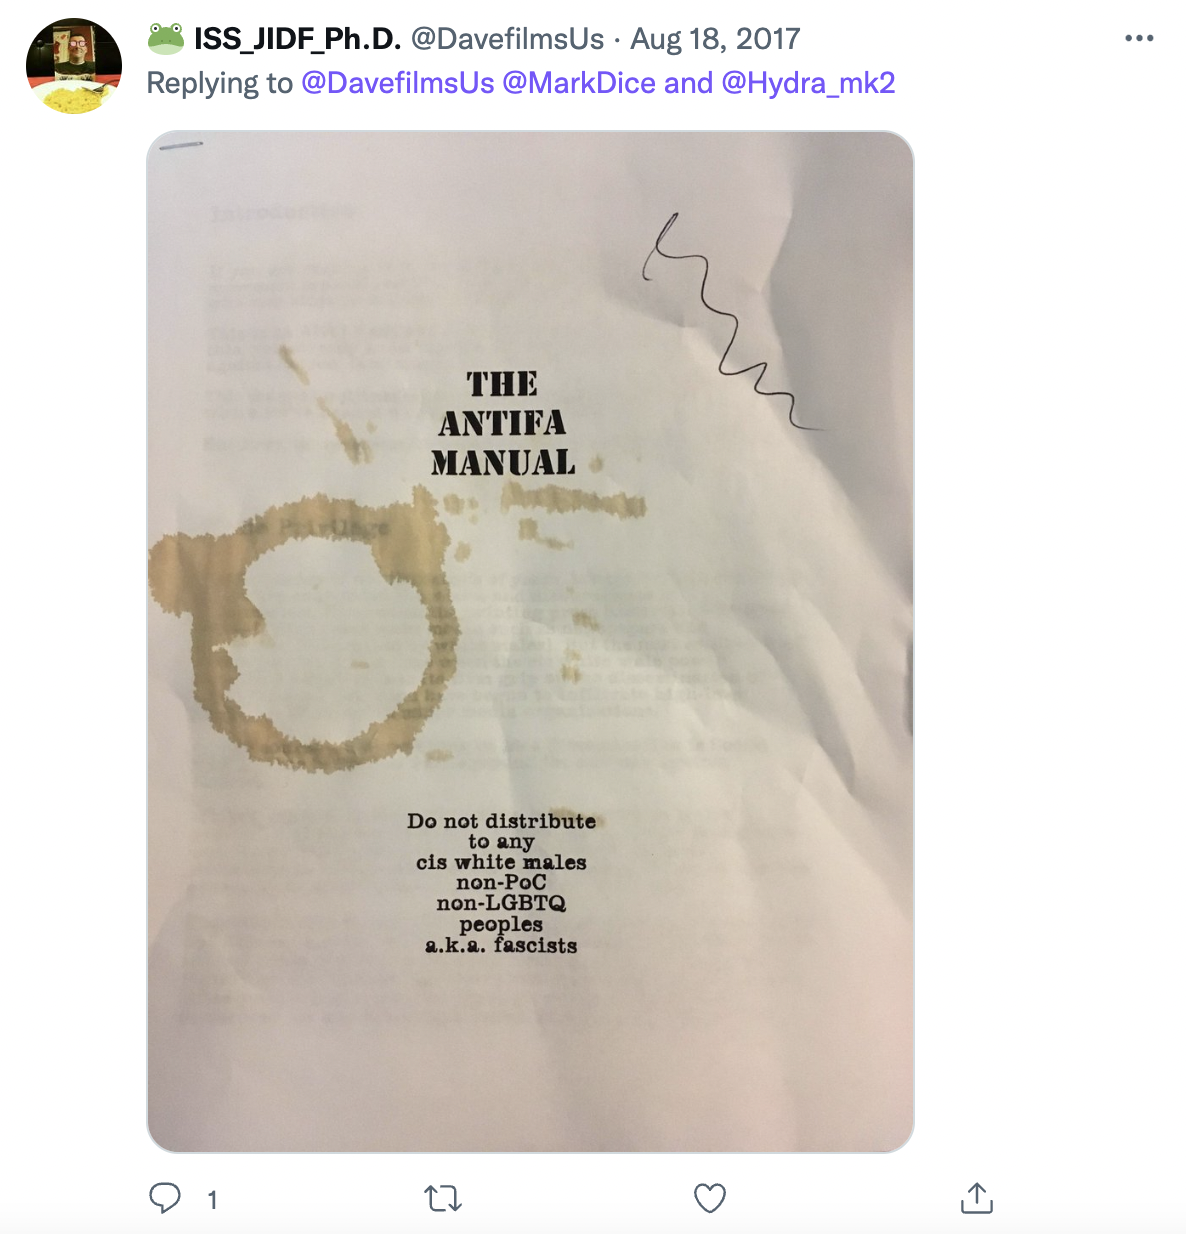The image size is (1186, 1234).
Task: Click the reply speech bubble icon
Action: pyautogui.click(x=165, y=1198)
